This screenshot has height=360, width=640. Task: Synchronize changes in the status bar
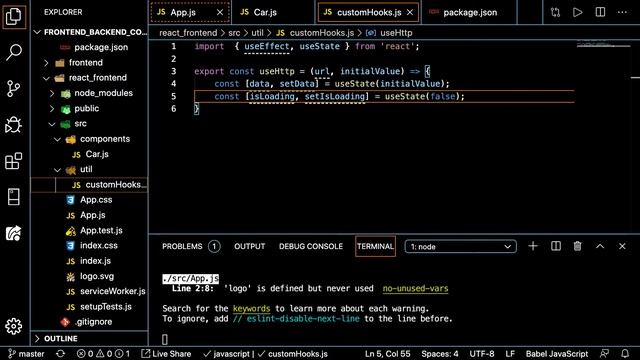click(60, 354)
